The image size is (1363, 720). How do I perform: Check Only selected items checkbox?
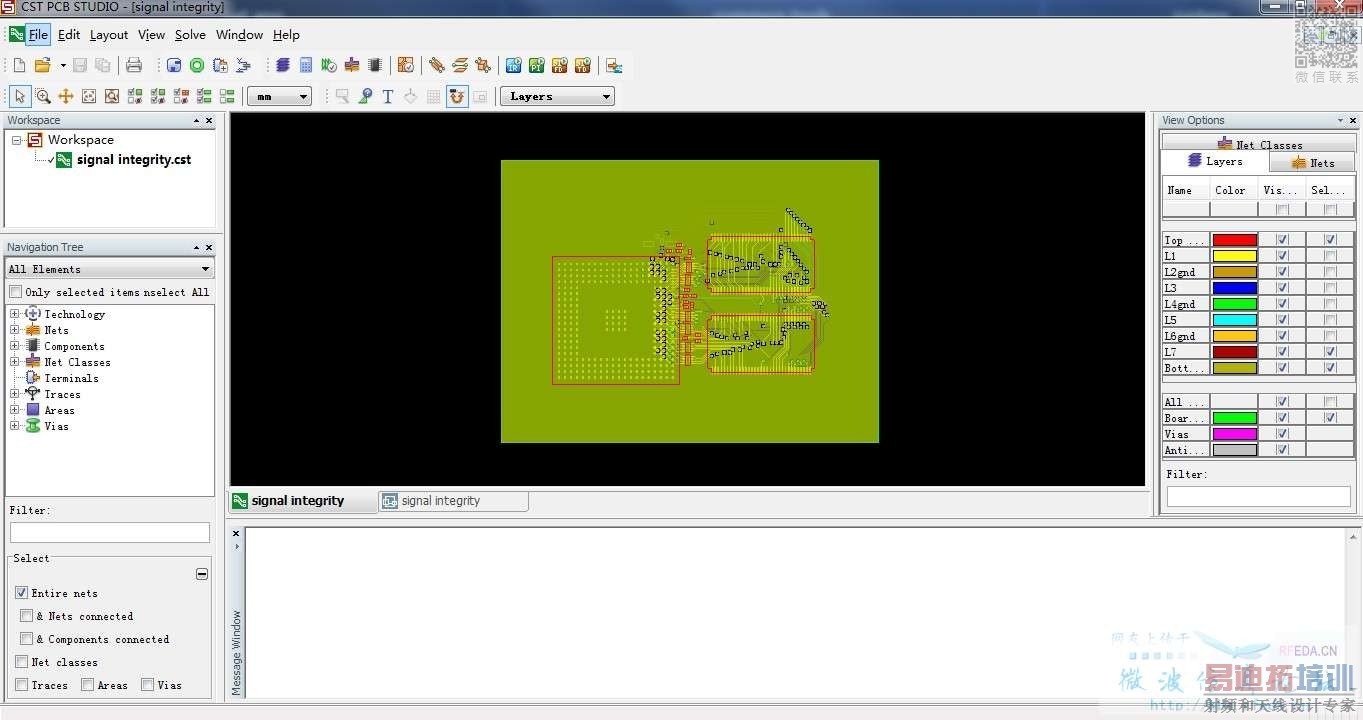16,292
